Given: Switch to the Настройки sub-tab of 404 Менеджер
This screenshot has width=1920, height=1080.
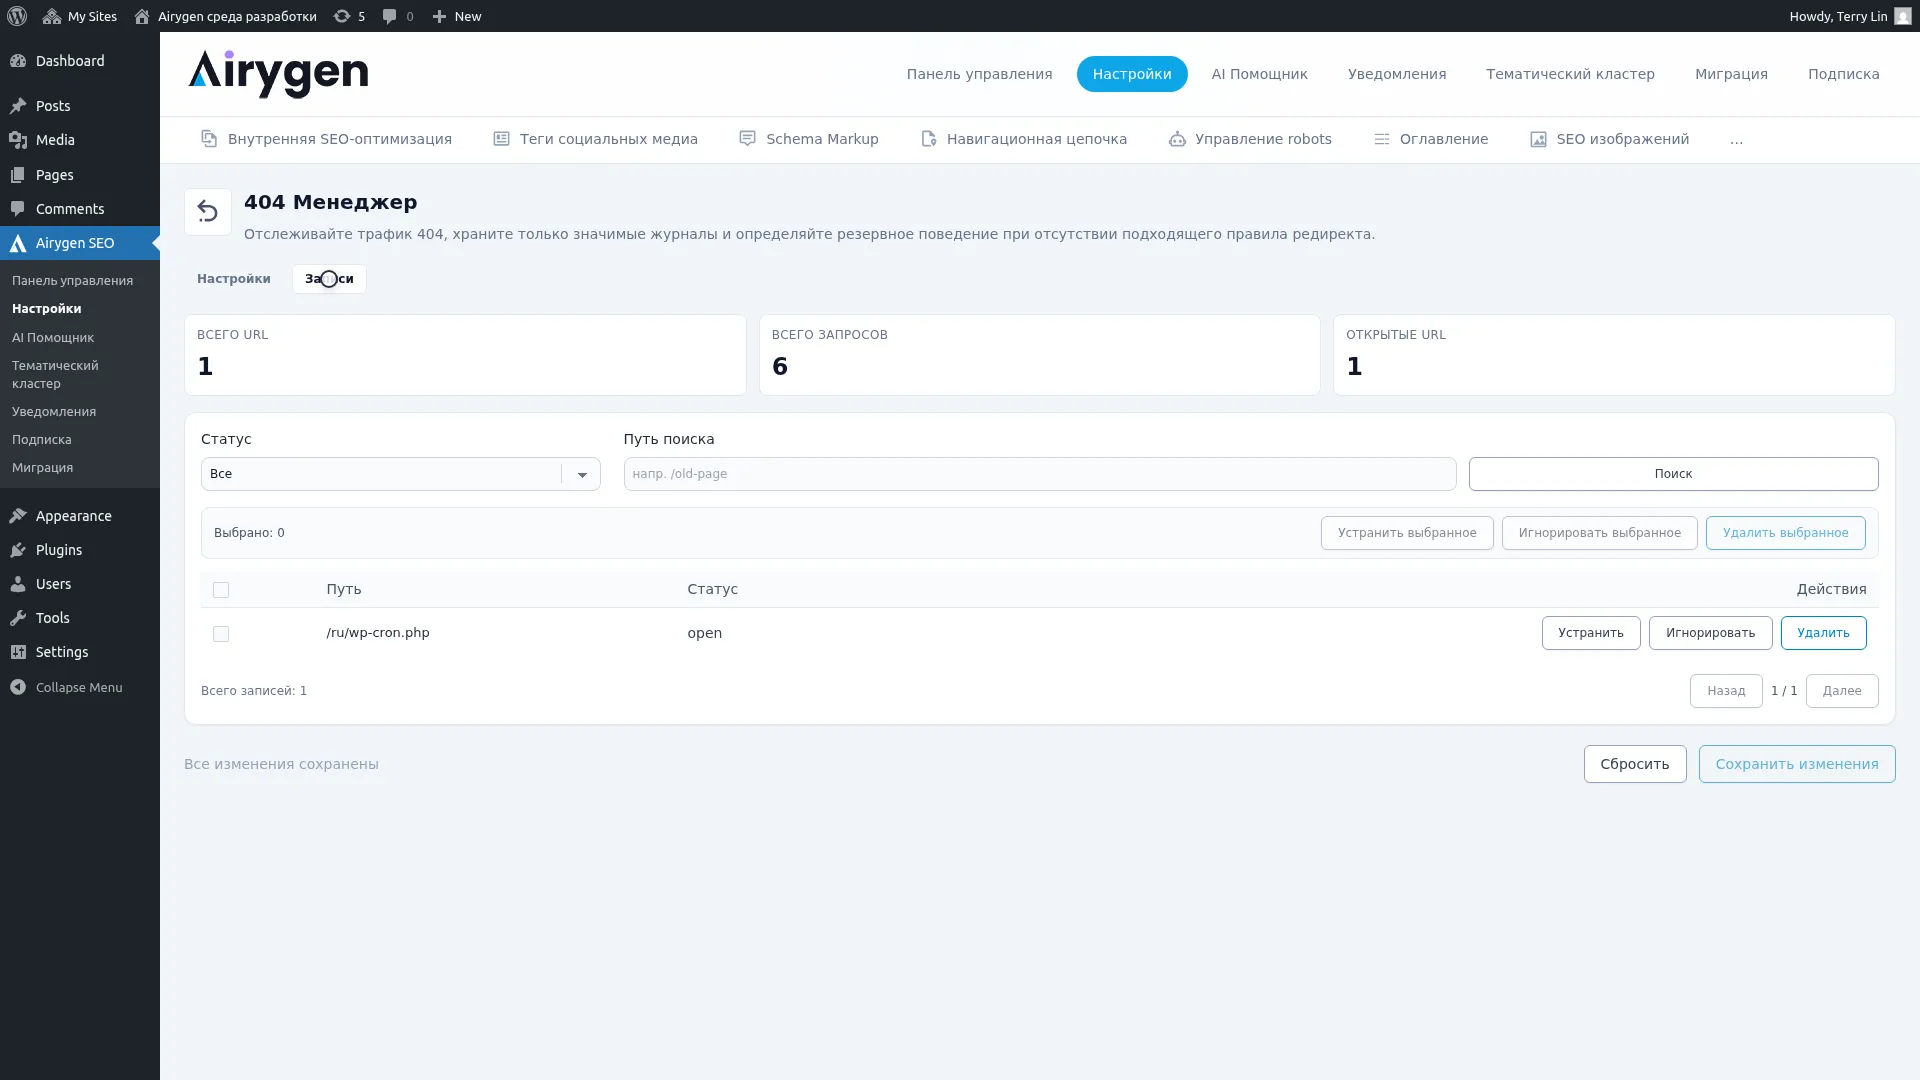Looking at the screenshot, I should click(234, 279).
